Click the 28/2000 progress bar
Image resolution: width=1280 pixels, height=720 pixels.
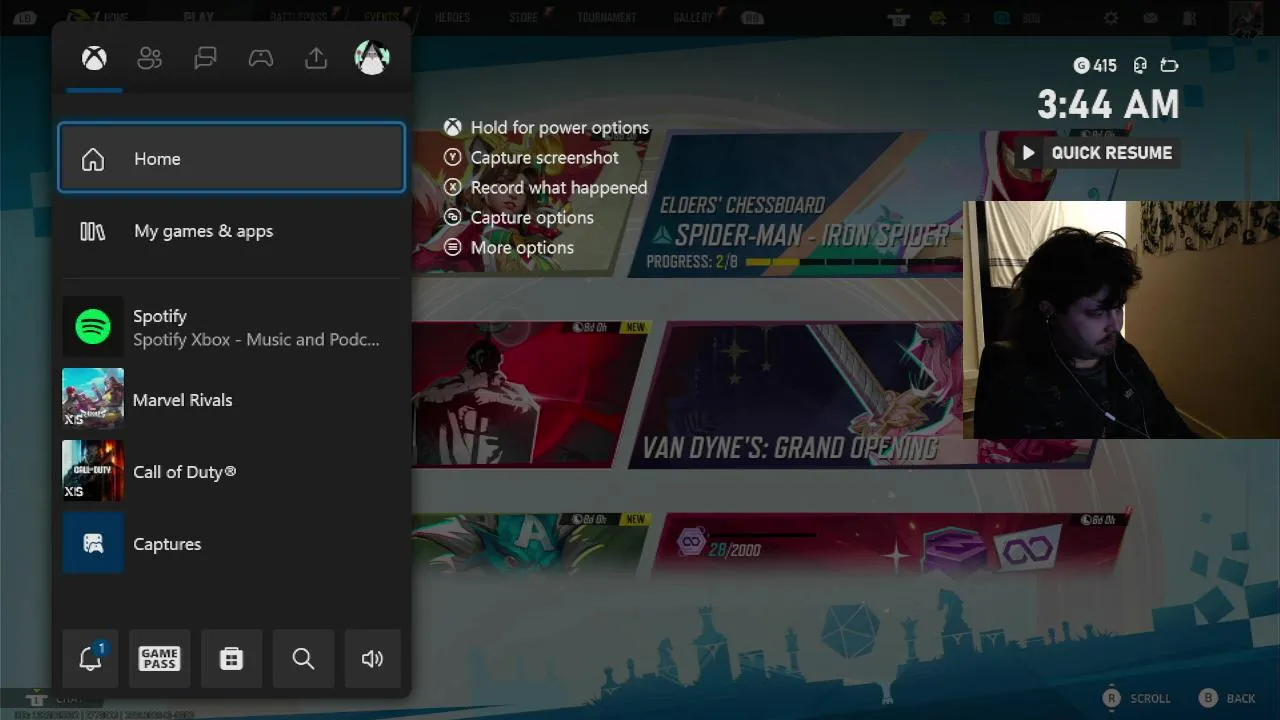click(760, 535)
